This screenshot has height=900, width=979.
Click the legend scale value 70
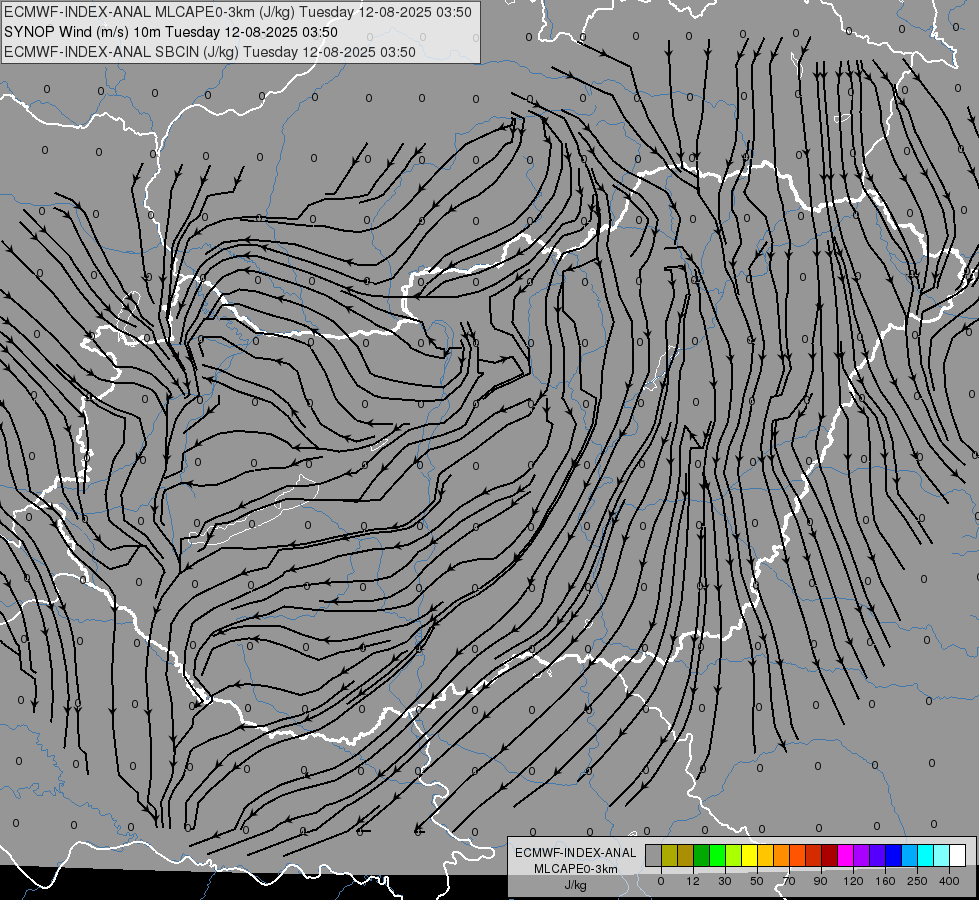[x=789, y=881]
